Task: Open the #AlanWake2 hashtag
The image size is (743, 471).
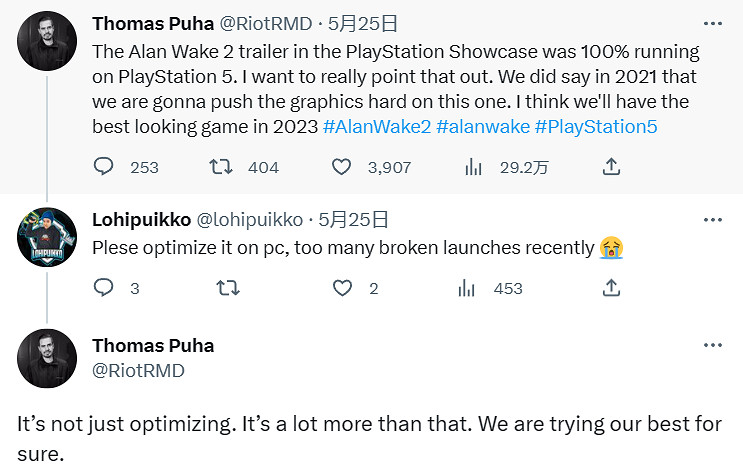Action: 376,128
